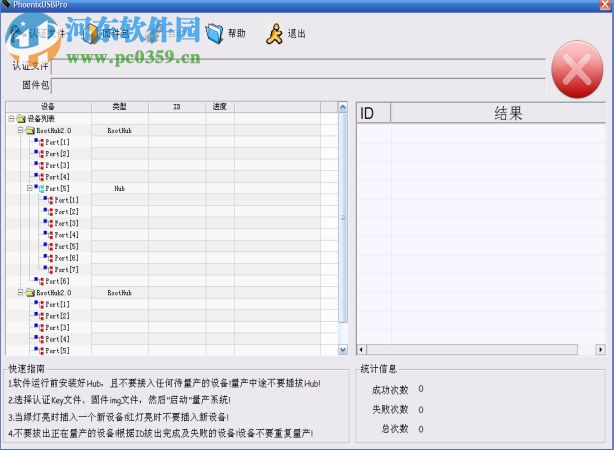
Task: Collapse the 设备列表 root tree node
Action: click(11, 119)
